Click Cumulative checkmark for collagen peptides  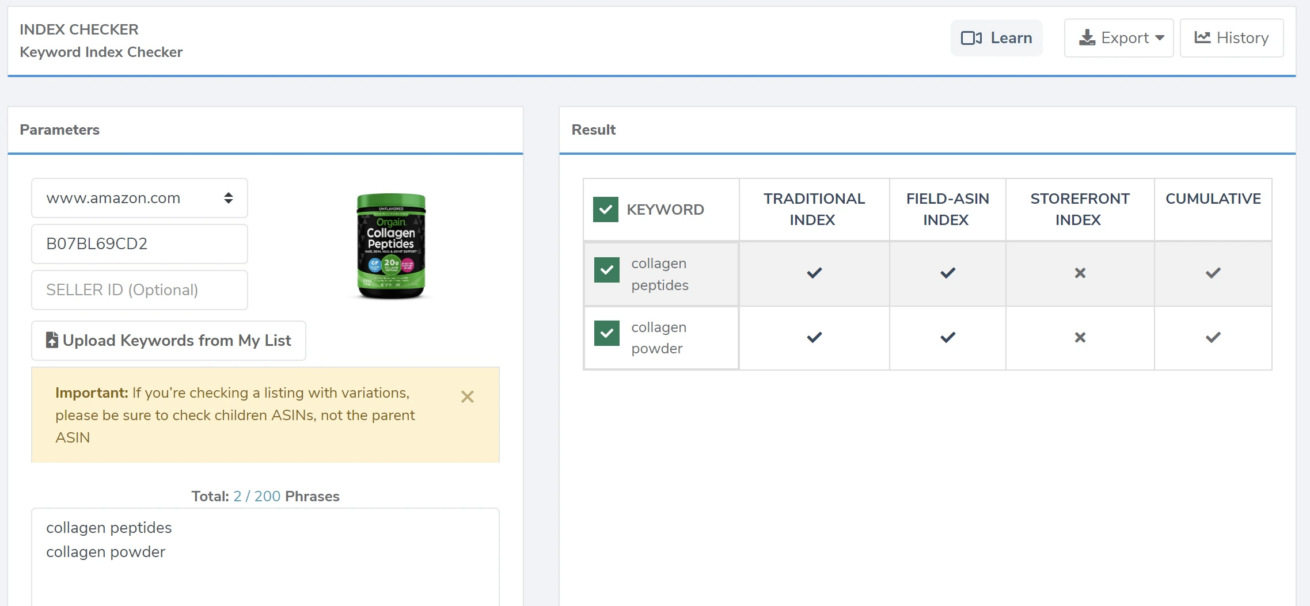tap(1213, 273)
